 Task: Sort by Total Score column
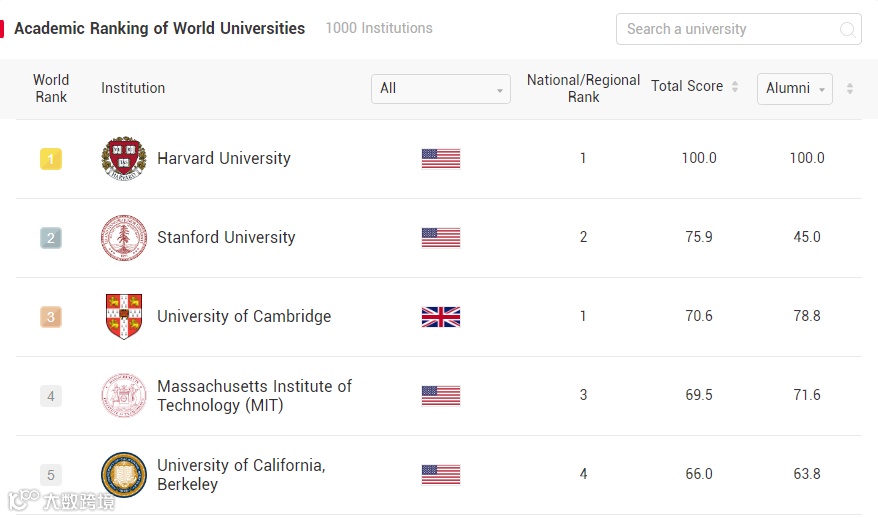point(735,87)
